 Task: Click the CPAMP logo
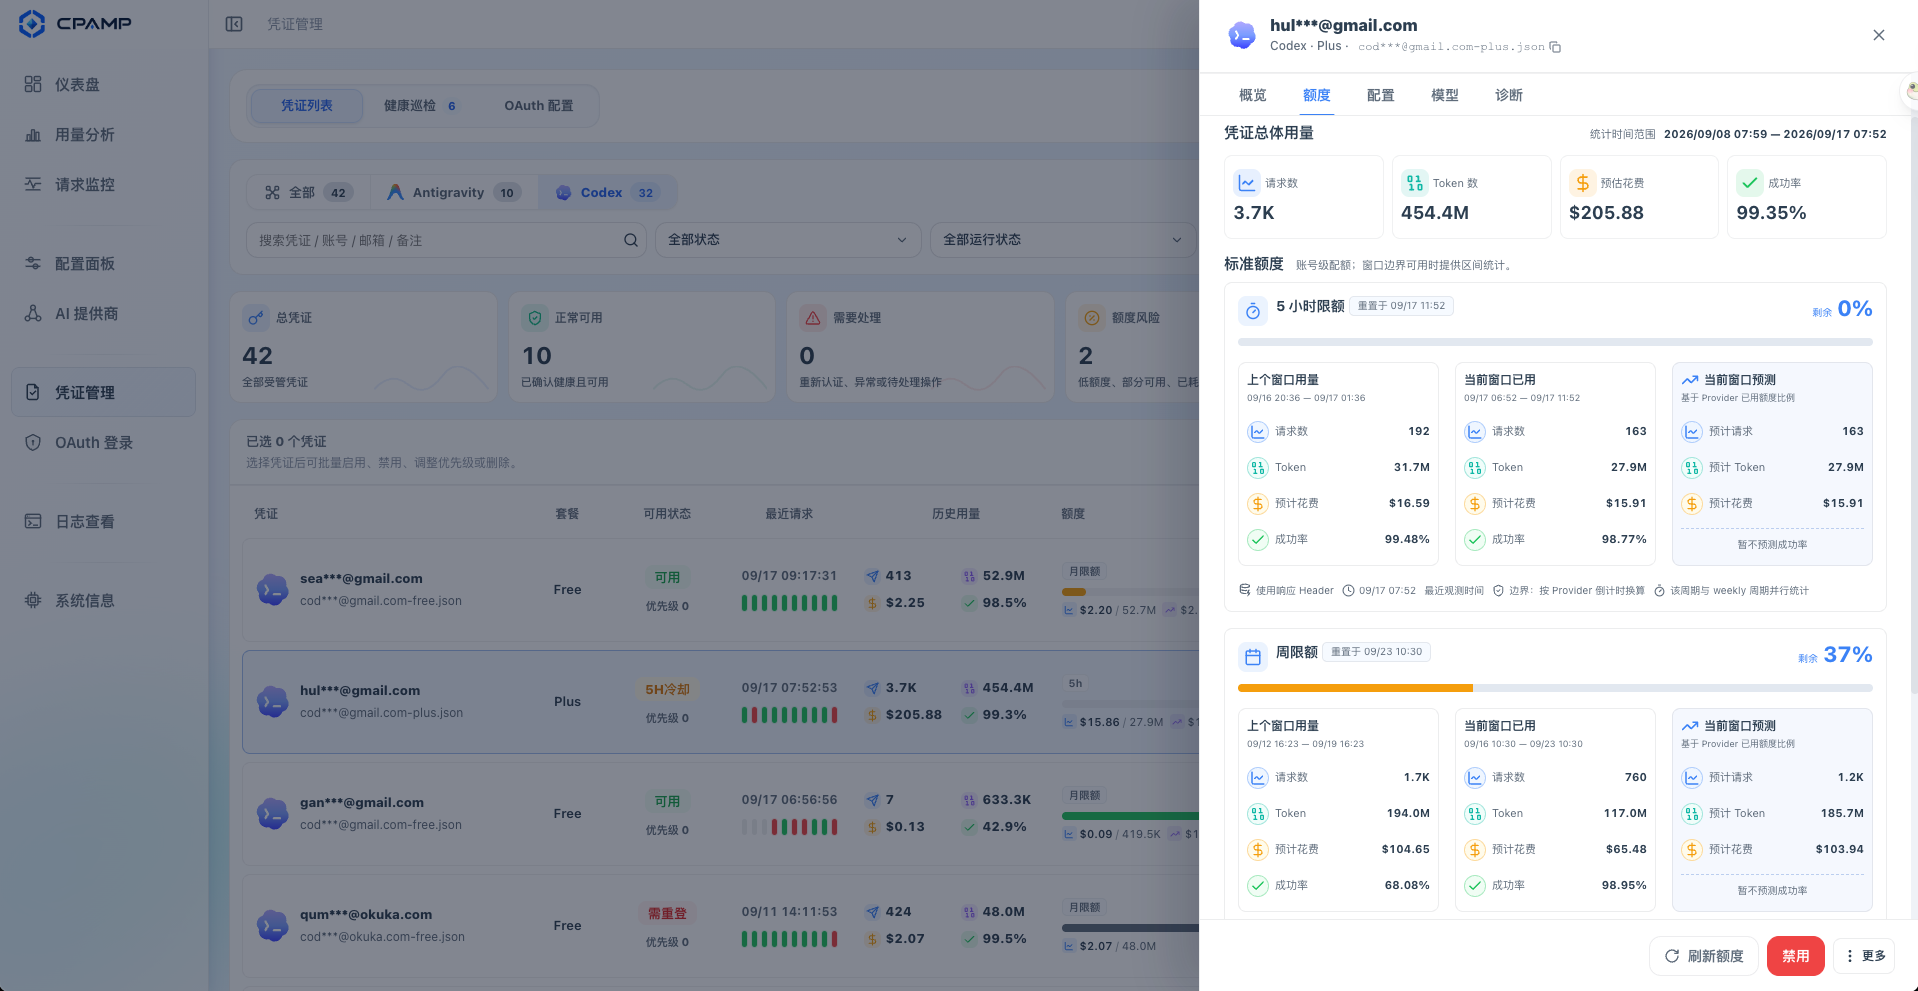[75, 24]
